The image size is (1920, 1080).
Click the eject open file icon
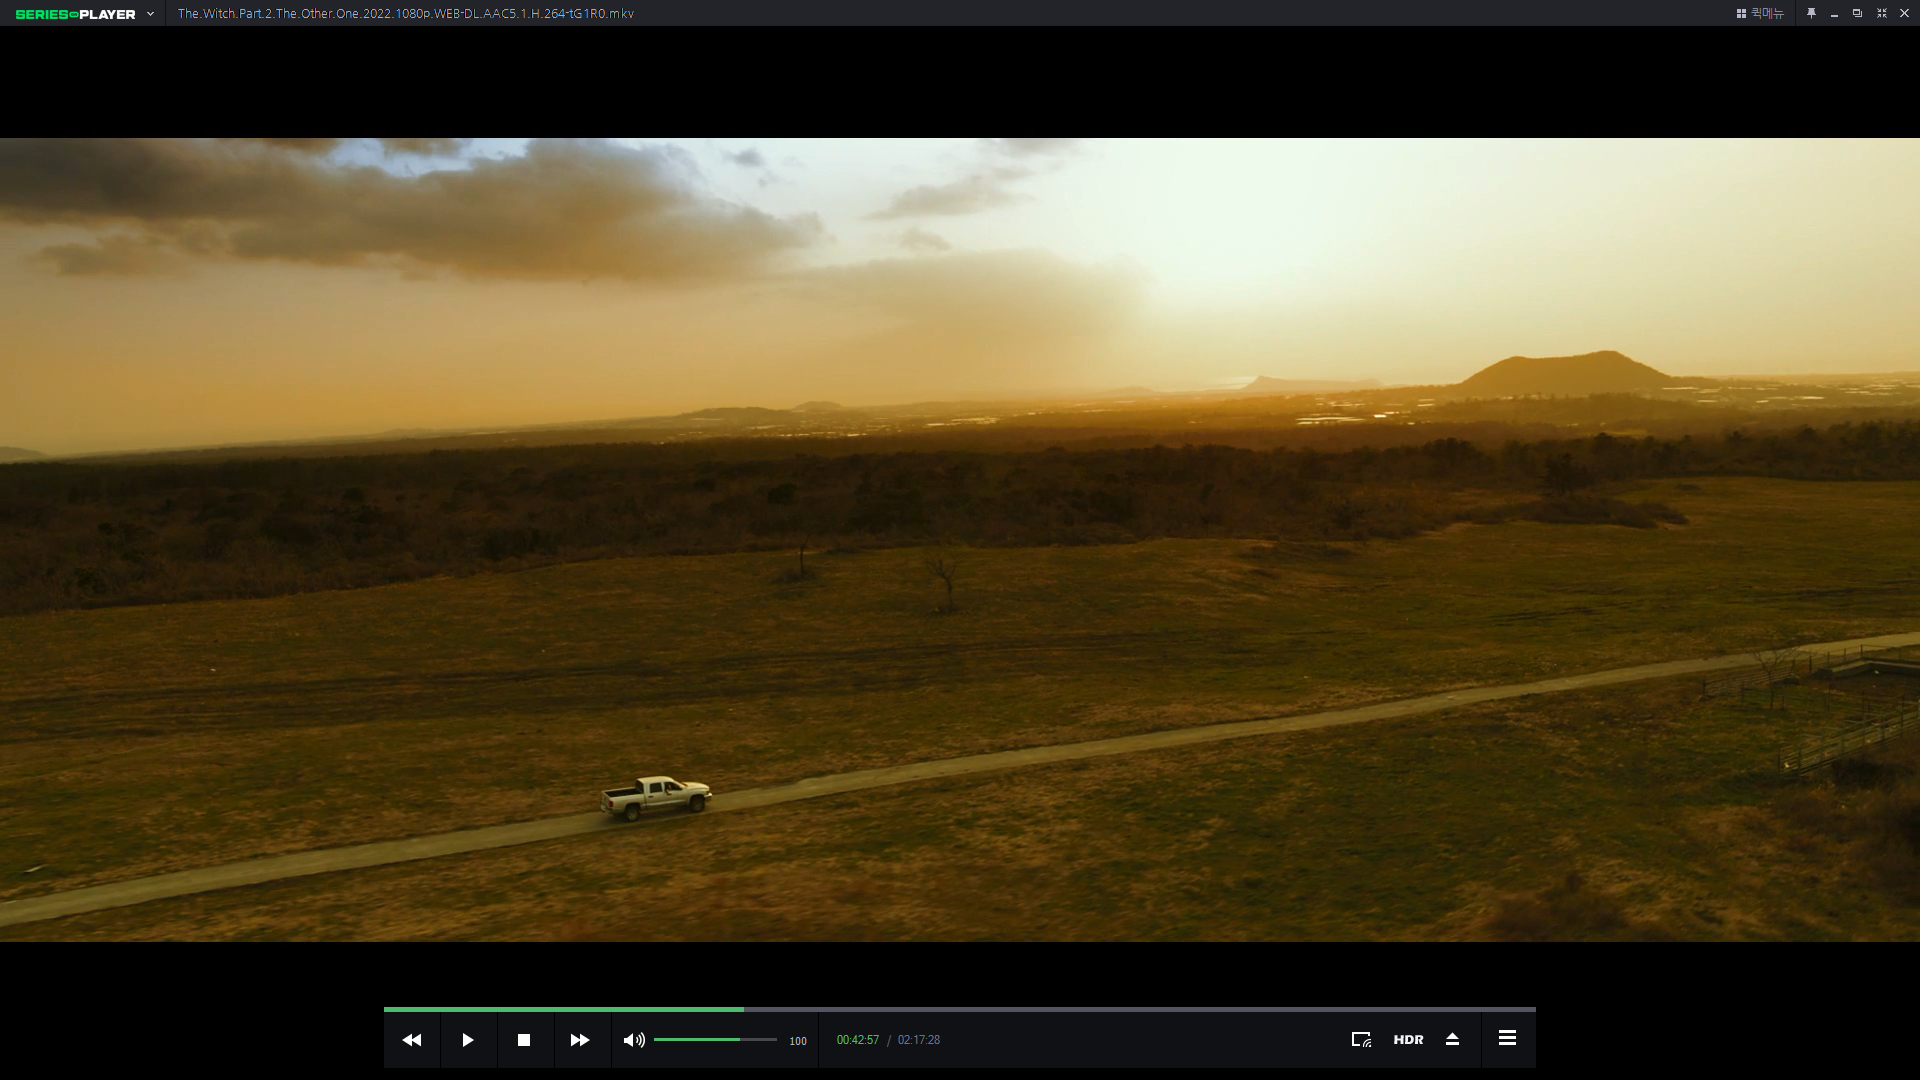pos(1452,1040)
